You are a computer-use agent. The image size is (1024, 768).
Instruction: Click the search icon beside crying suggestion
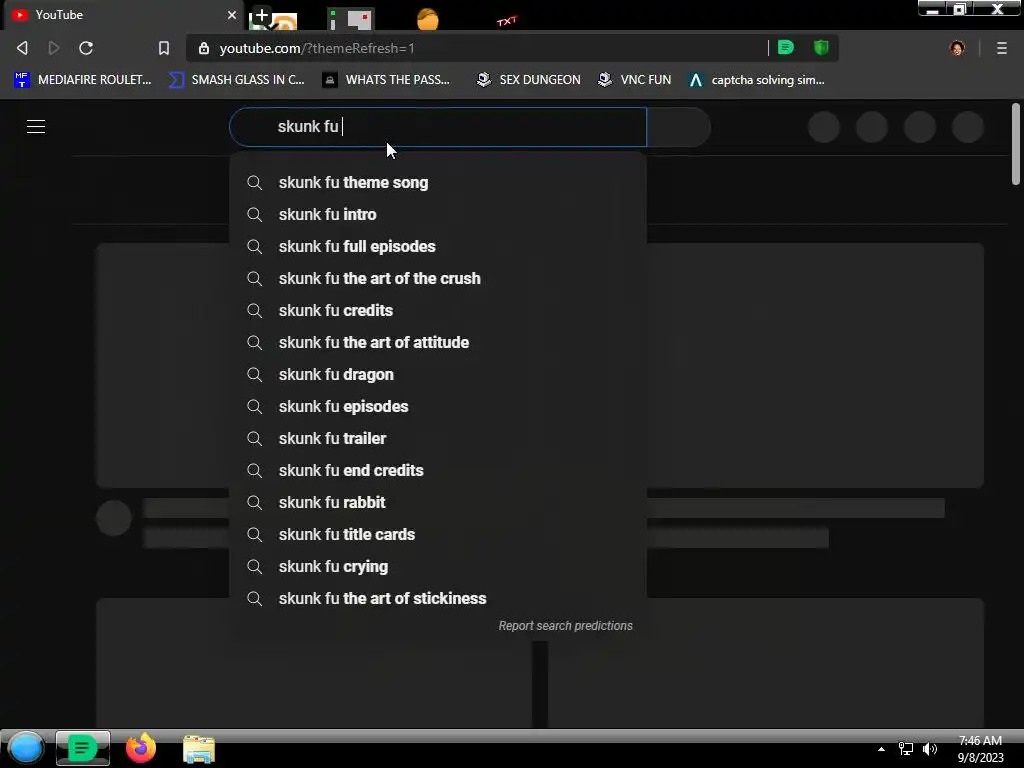pyautogui.click(x=255, y=567)
